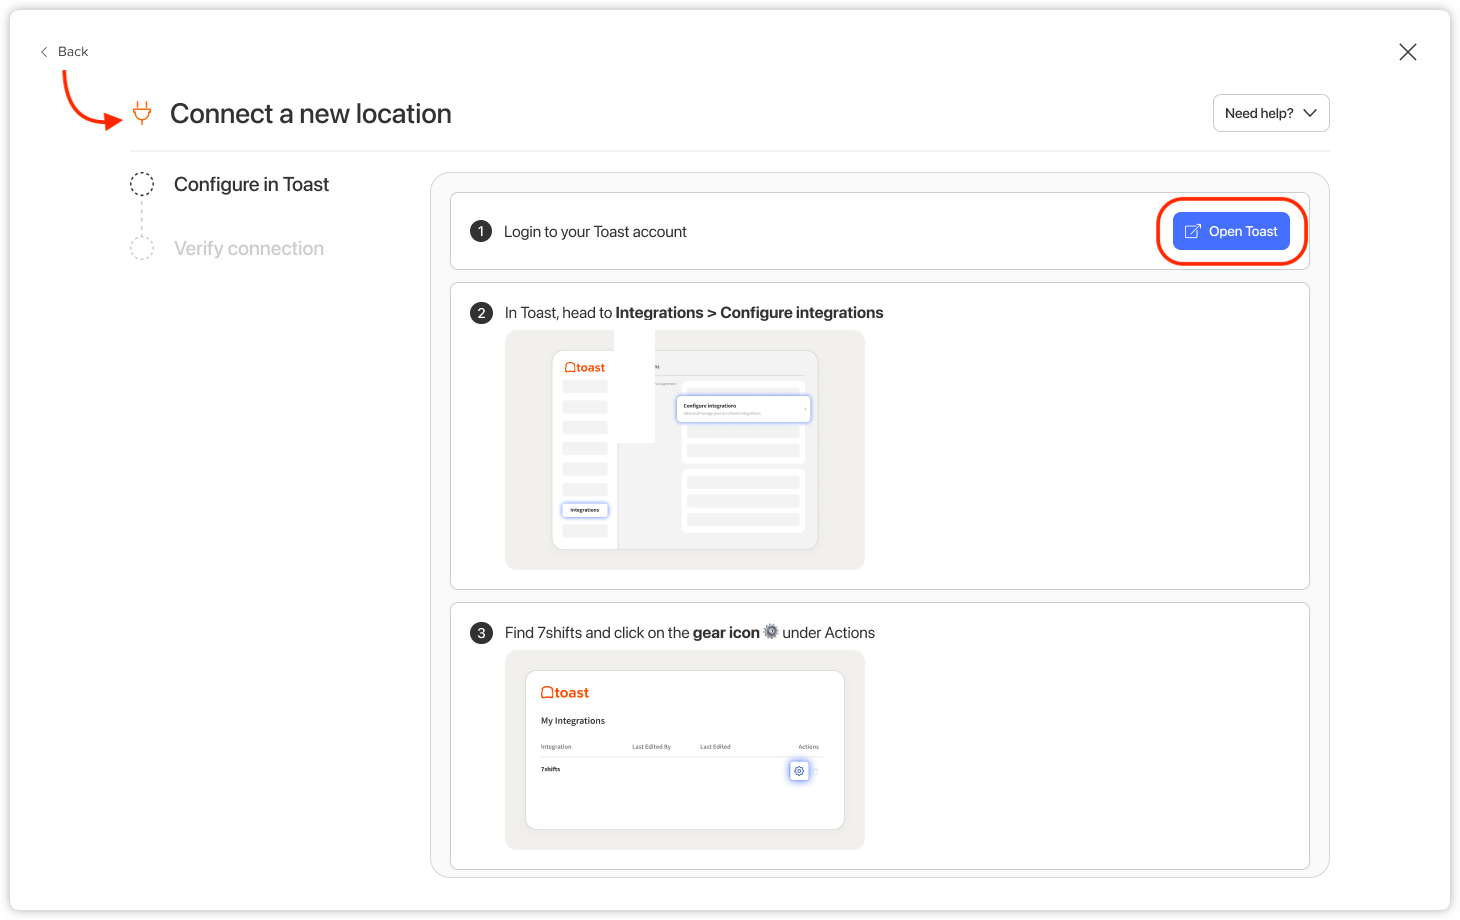This screenshot has width=1460, height=920.
Task: Expand the Need help? dropdown
Action: (1270, 113)
